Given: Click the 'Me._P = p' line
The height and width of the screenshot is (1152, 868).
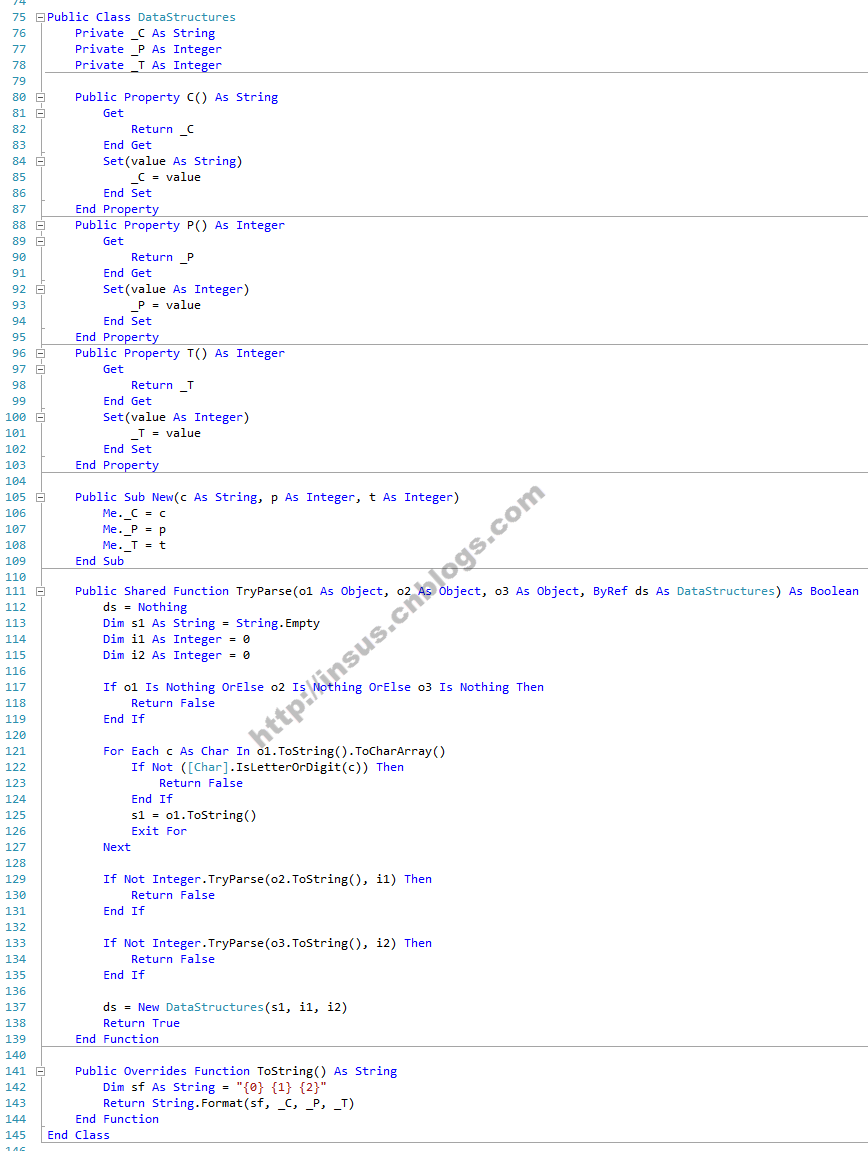Looking at the screenshot, I should tap(134, 530).
